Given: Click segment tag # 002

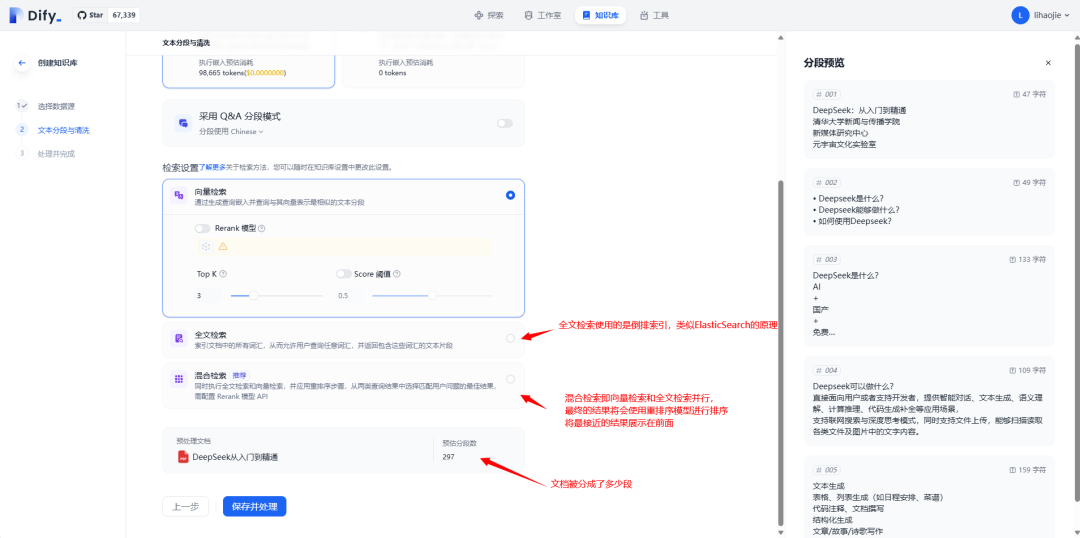Looking at the screenshot, I should (827, 183).
